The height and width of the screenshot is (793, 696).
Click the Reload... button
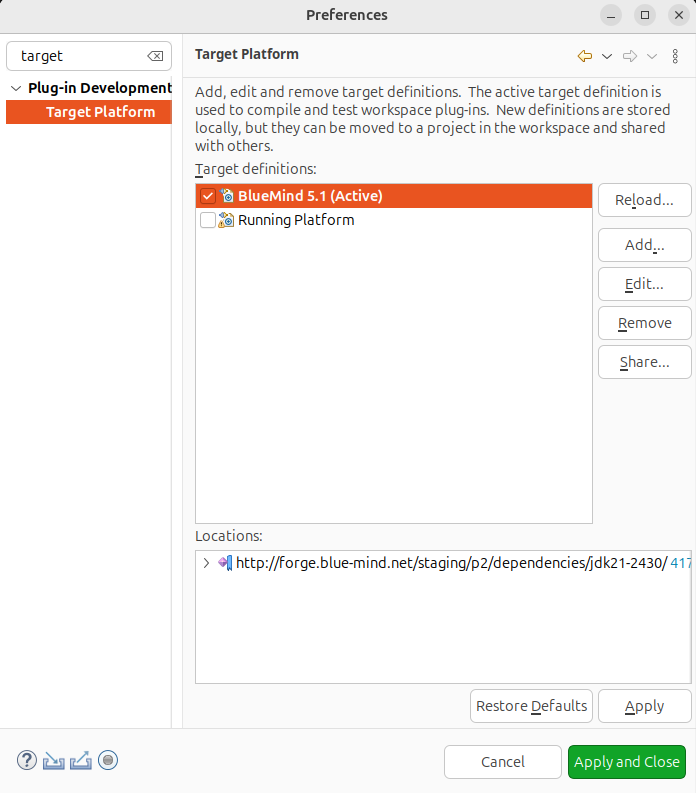pos(644,200)
